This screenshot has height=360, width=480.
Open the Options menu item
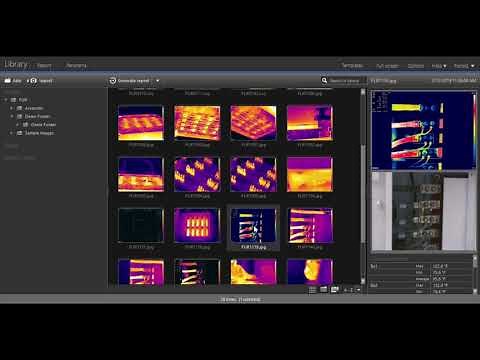click(416, 66)
